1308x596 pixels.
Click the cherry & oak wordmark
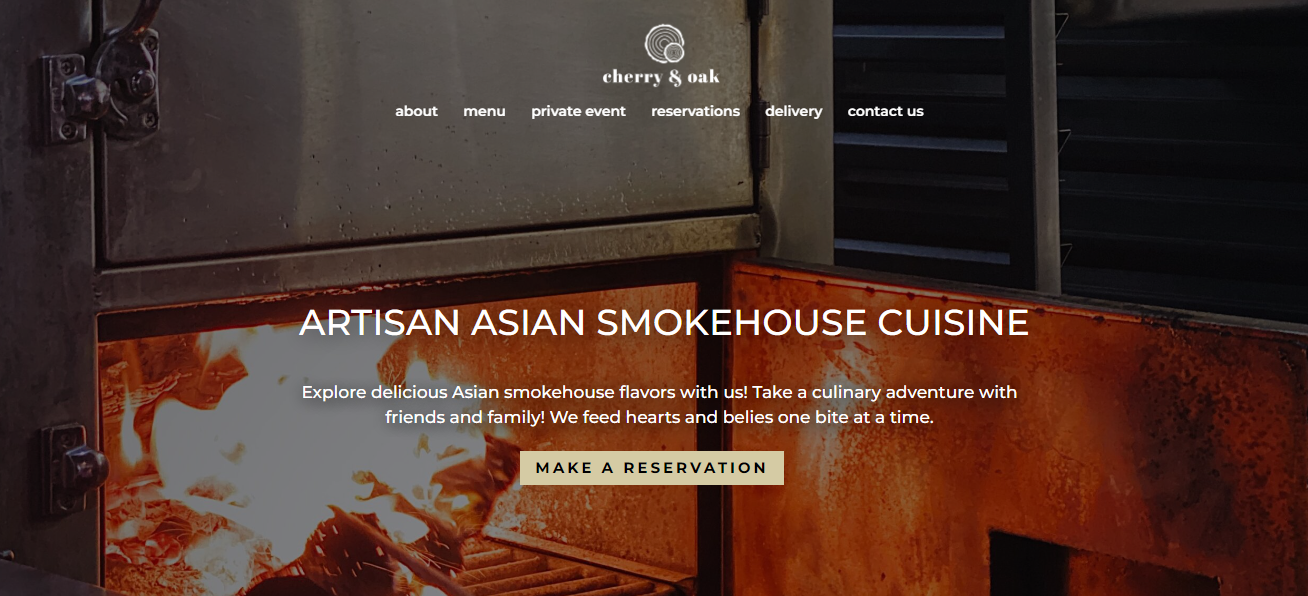point(661,77)
